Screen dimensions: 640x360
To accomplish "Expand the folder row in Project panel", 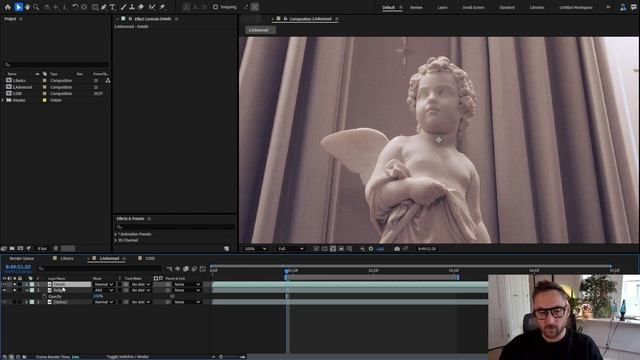I will point(3,100).
